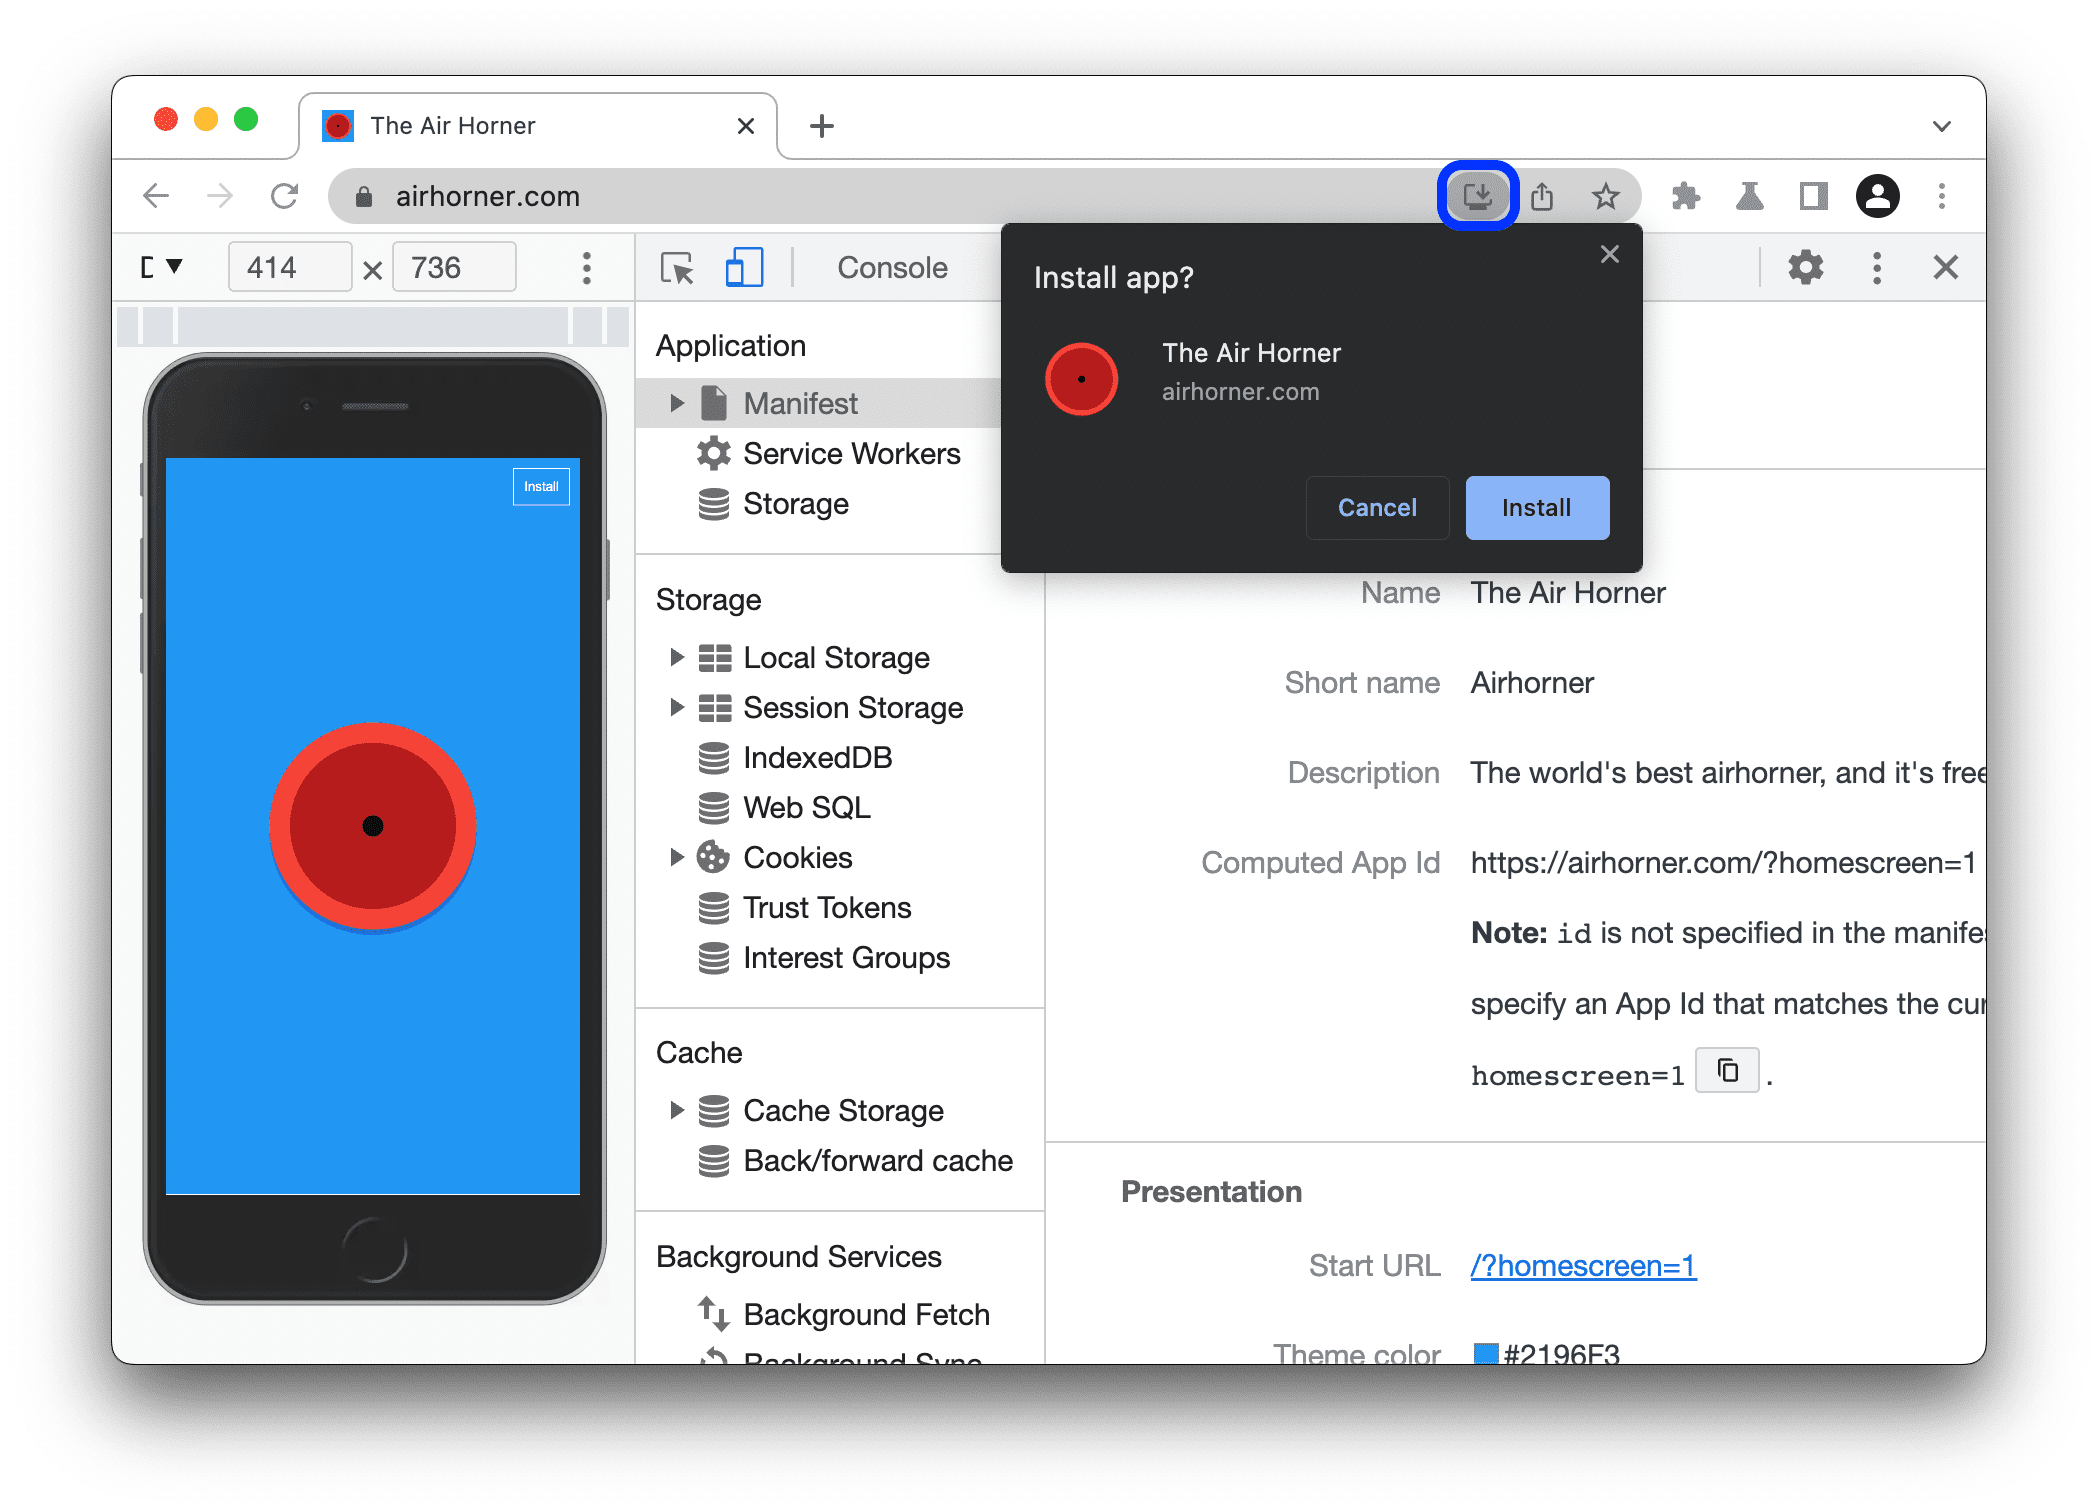Click the install PWA icon in address bar
The image size is (2098, 1512).
1474,196
